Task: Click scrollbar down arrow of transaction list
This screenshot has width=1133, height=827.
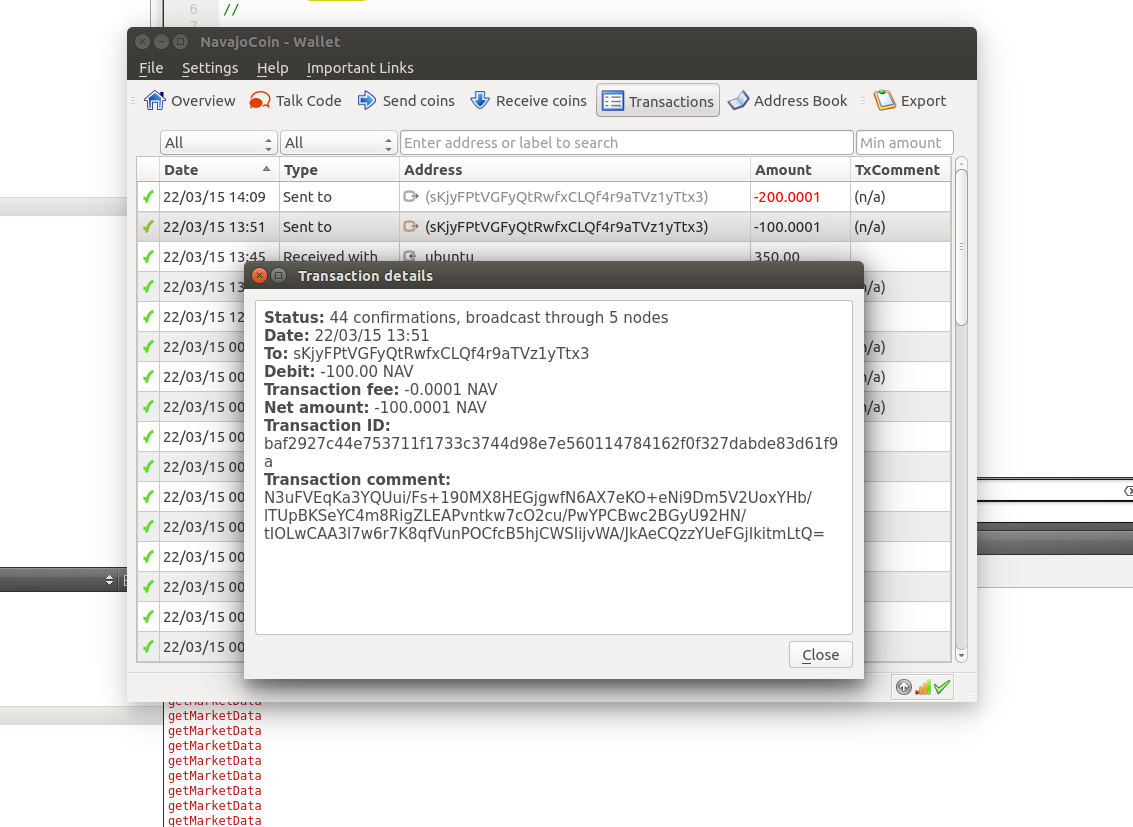Action: (960, 656)
